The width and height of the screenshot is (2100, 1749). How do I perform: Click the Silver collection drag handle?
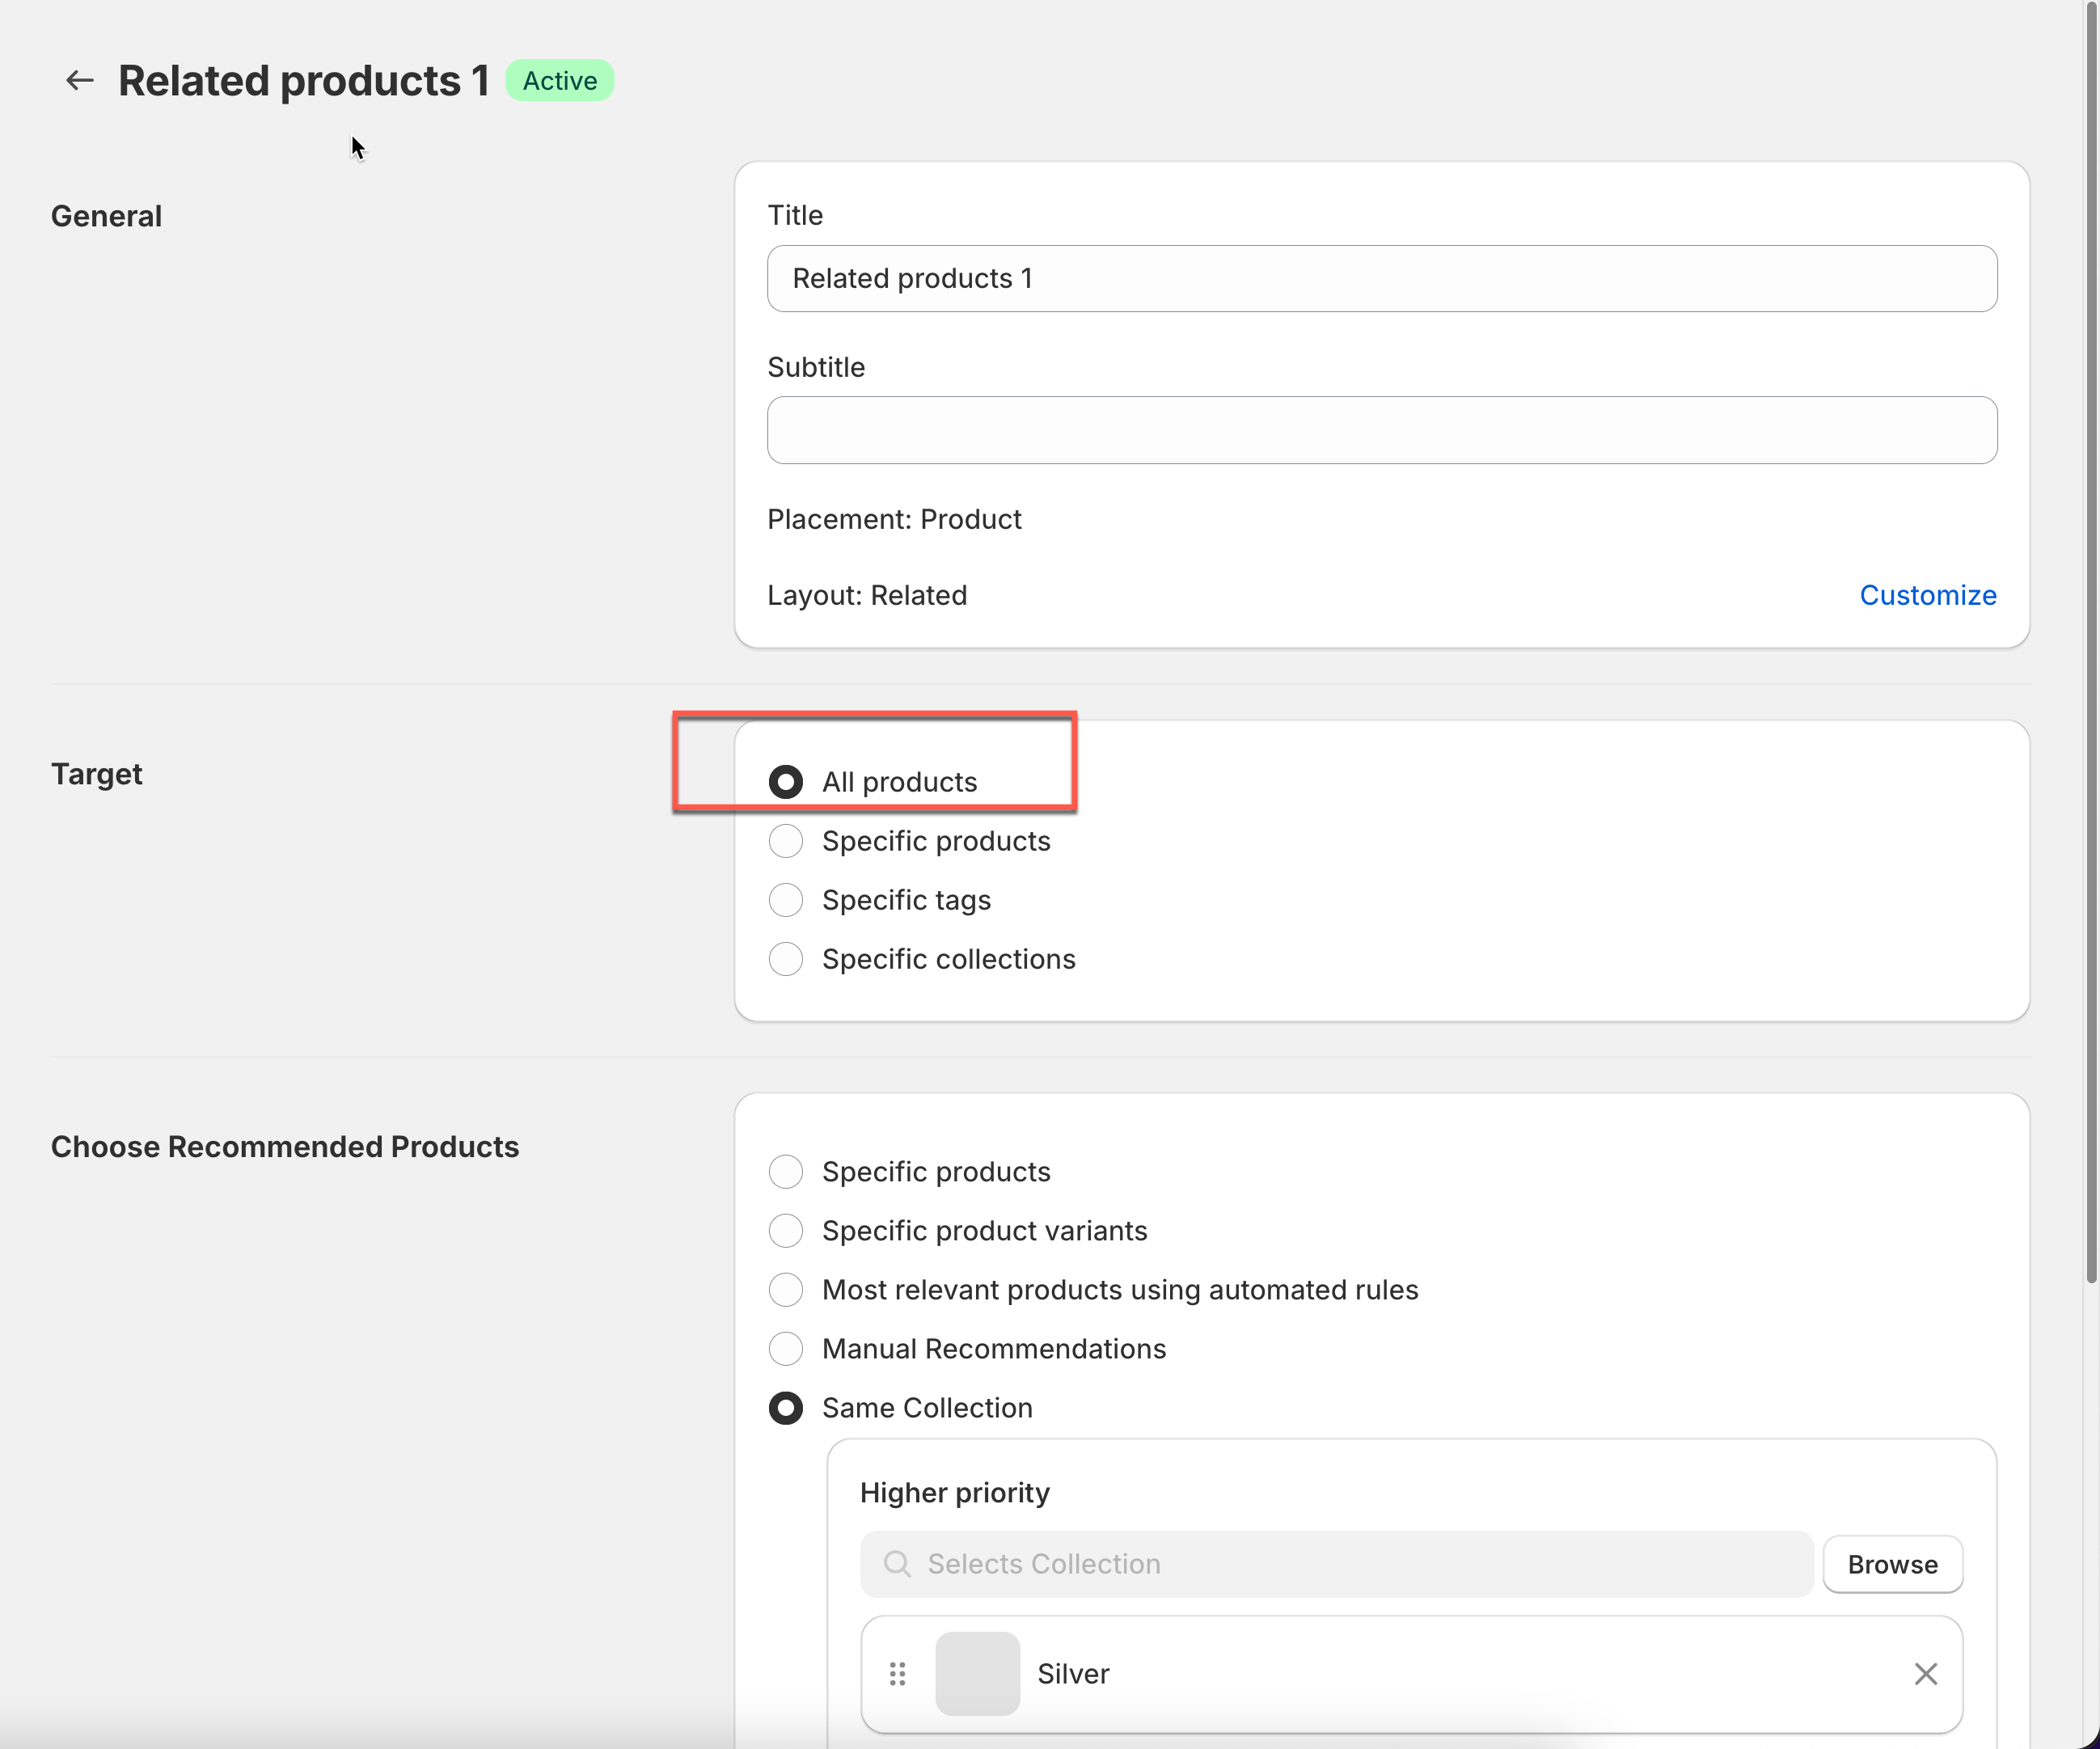click(897, 1673)
